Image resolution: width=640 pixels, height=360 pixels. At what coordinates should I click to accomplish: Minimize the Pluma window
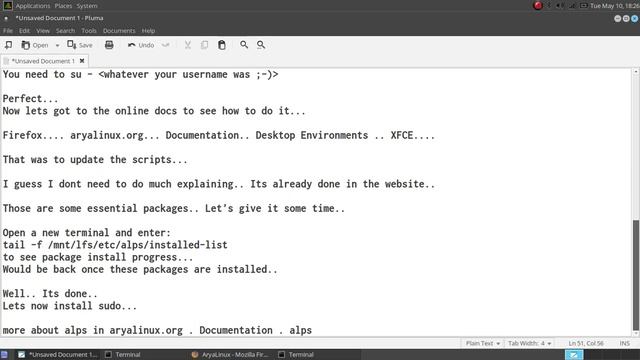click(618, 18)
